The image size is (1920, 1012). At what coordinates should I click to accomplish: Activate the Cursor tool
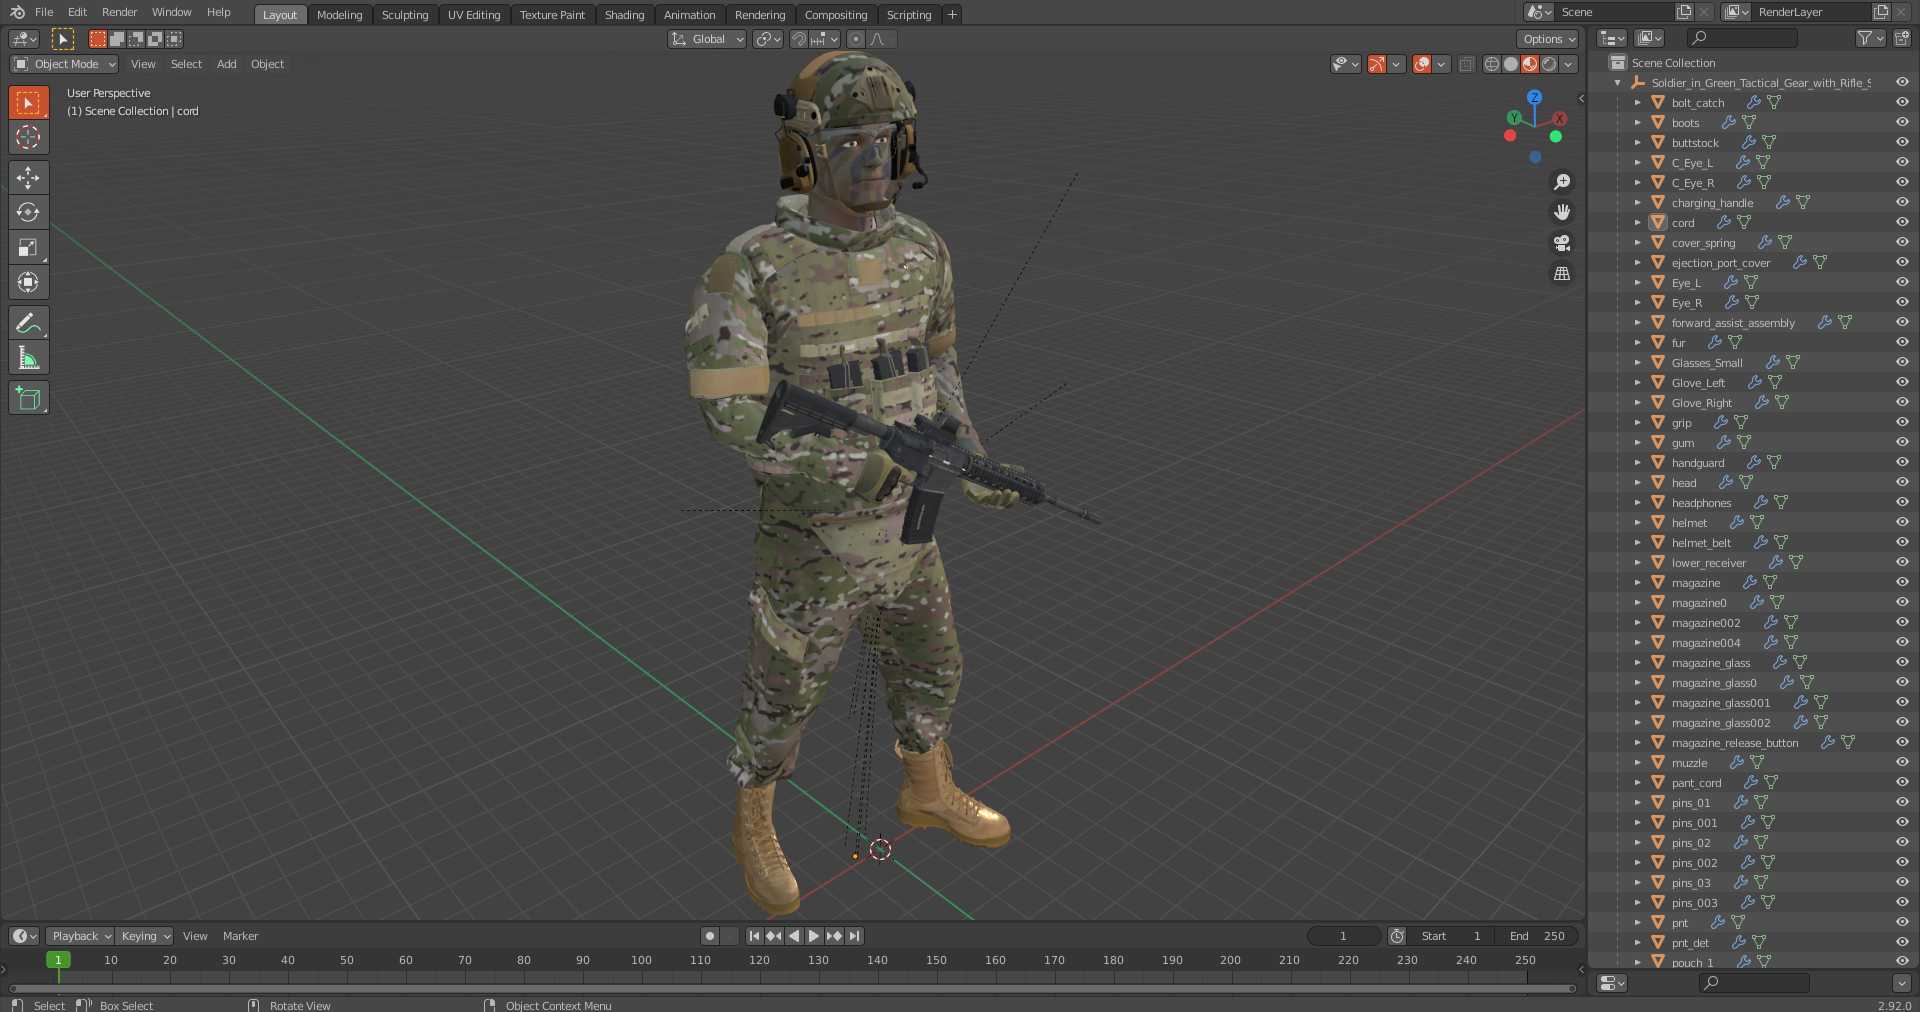pos(28,137)
